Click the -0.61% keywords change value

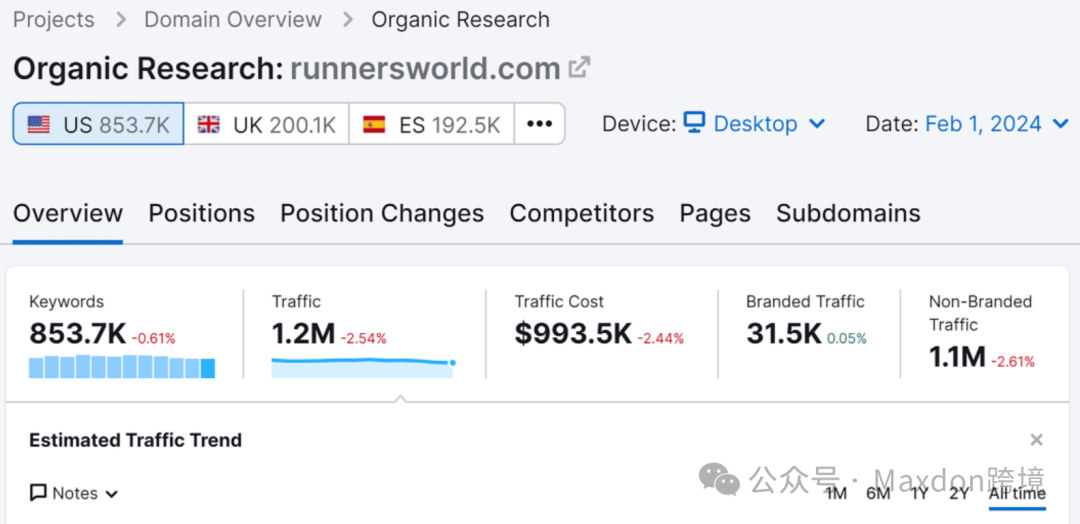coord(153,339)
